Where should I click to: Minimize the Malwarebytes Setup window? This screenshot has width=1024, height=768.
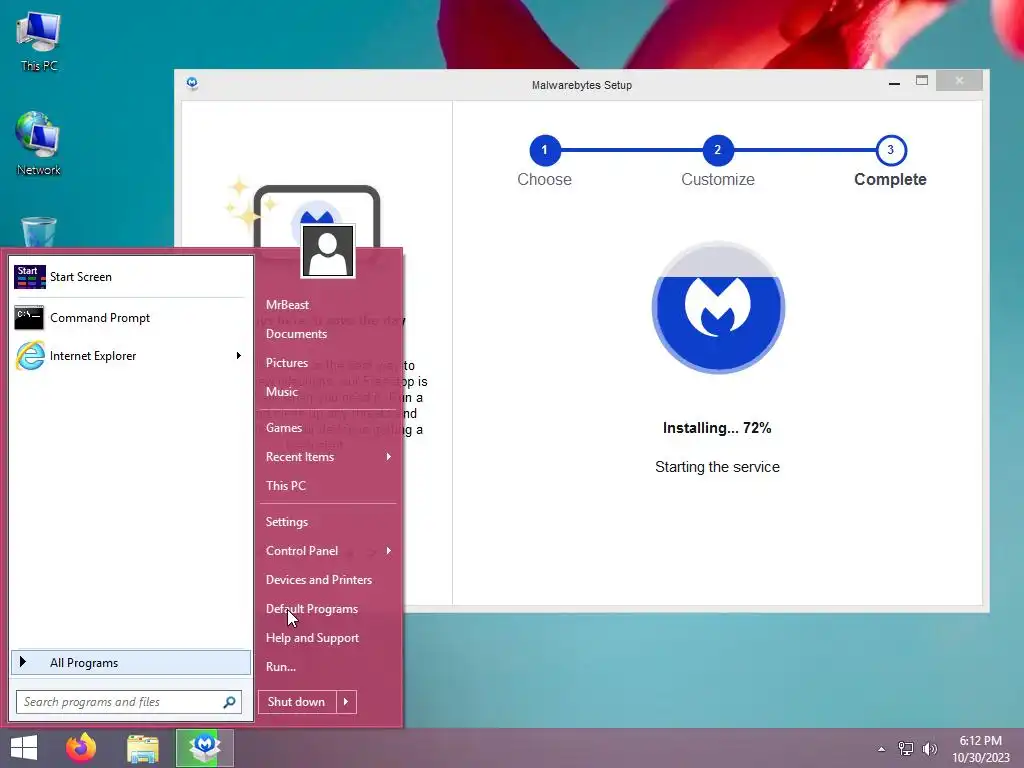pyautogui.click(x=894, y=82)
